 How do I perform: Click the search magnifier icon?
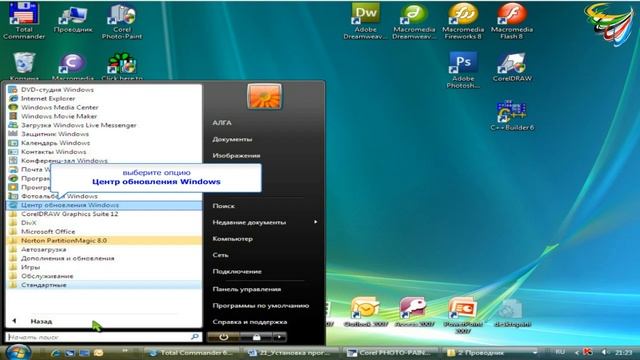coord(195,337)
